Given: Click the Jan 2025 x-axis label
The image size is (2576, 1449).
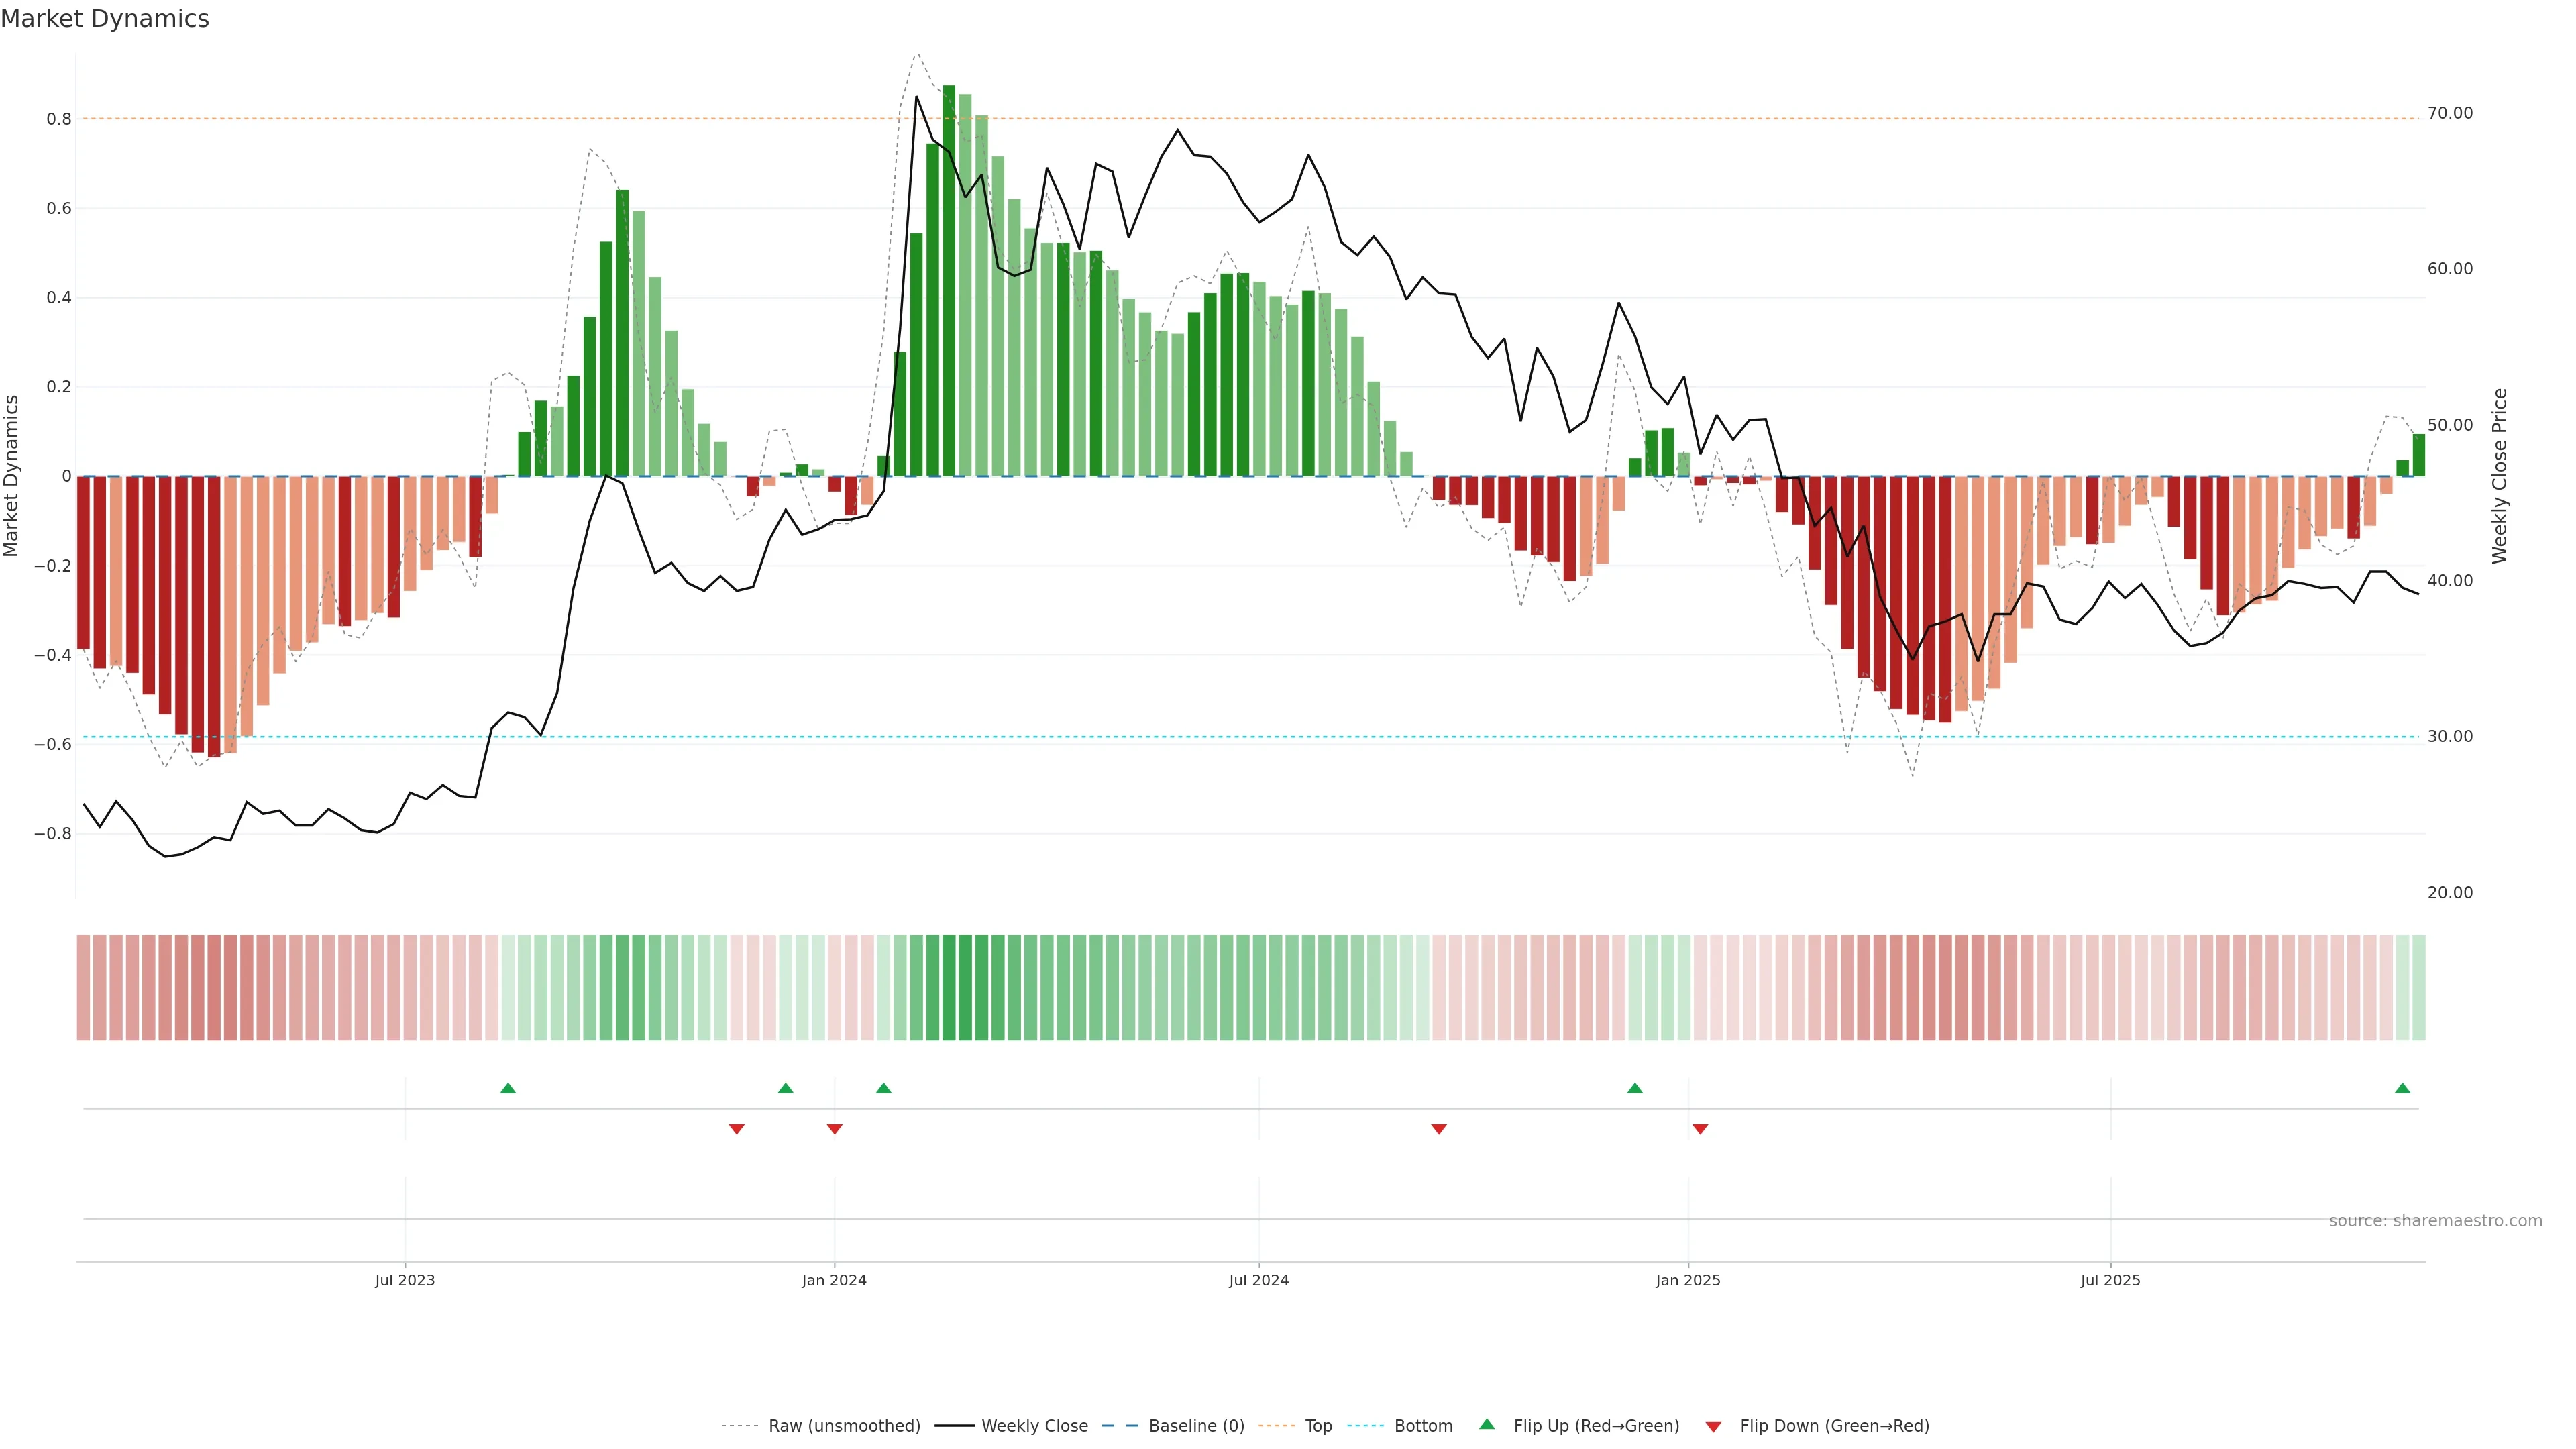Looking at the screenshot, I should 1688,1280.
